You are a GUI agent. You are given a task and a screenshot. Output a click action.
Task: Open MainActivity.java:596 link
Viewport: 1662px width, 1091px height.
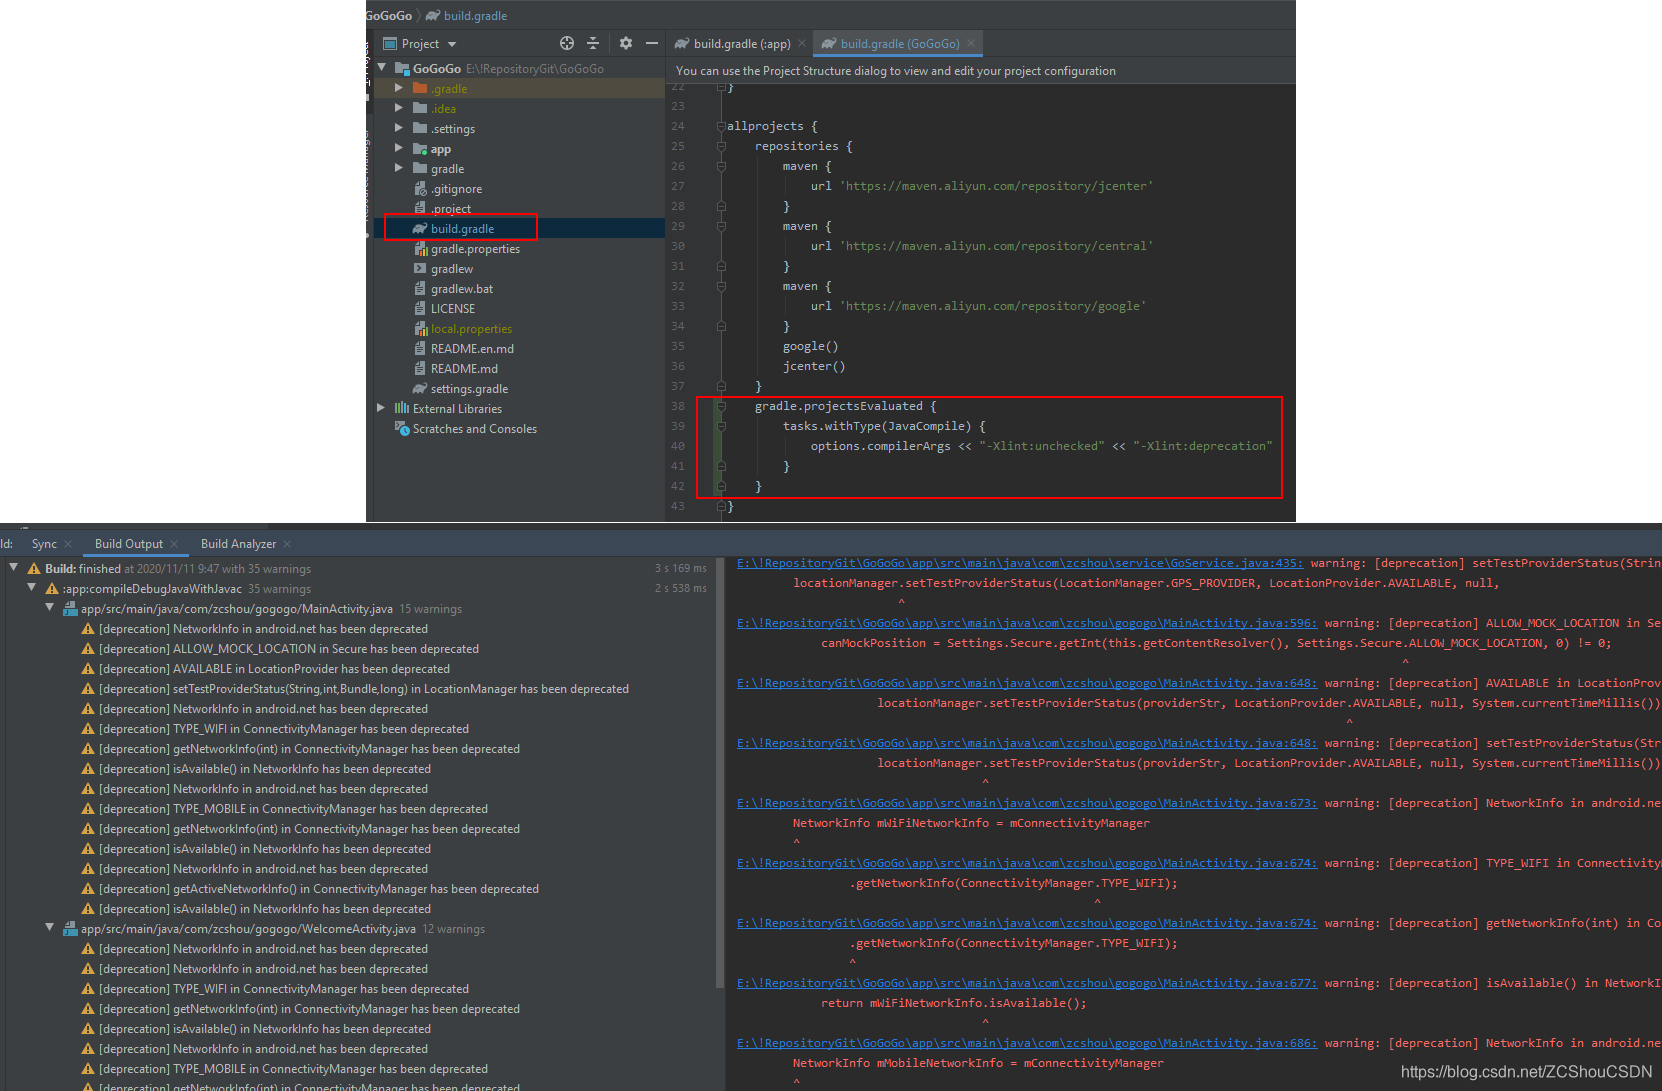pos(1027,624)
